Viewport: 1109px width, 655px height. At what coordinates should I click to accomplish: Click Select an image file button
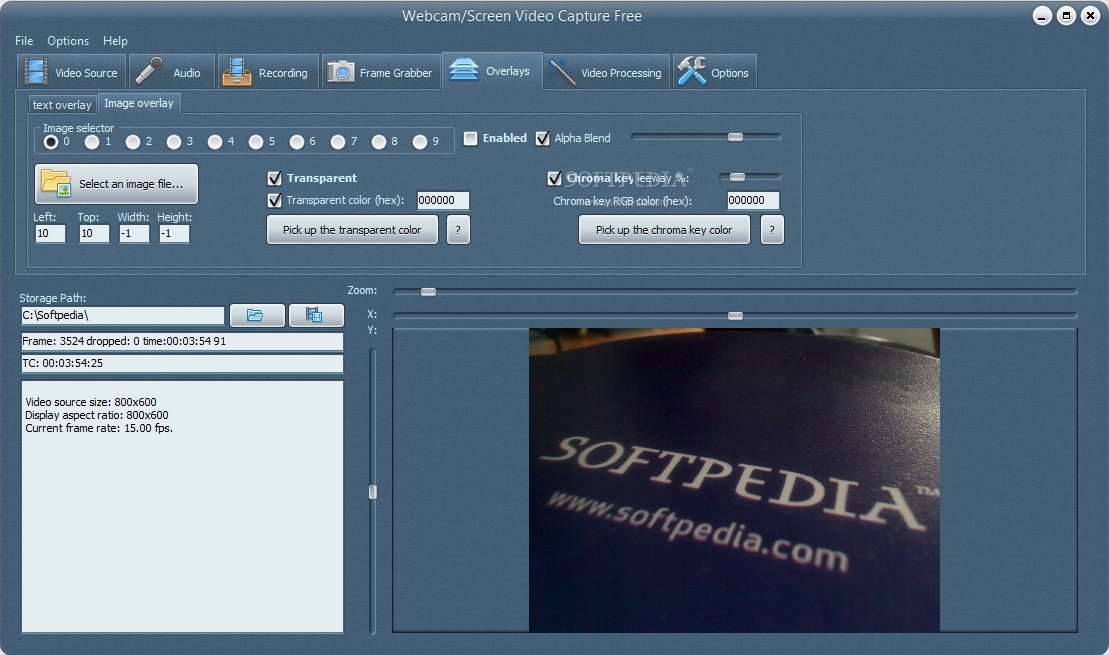(x=117, y=184)
